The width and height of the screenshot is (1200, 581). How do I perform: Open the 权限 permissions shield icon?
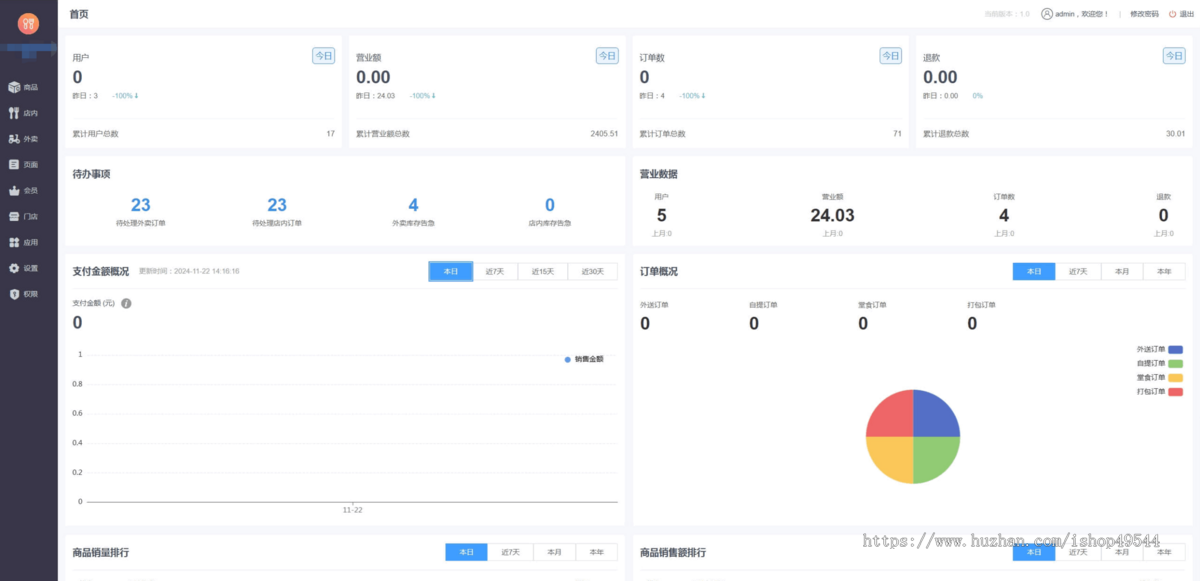tap(14, 294)
